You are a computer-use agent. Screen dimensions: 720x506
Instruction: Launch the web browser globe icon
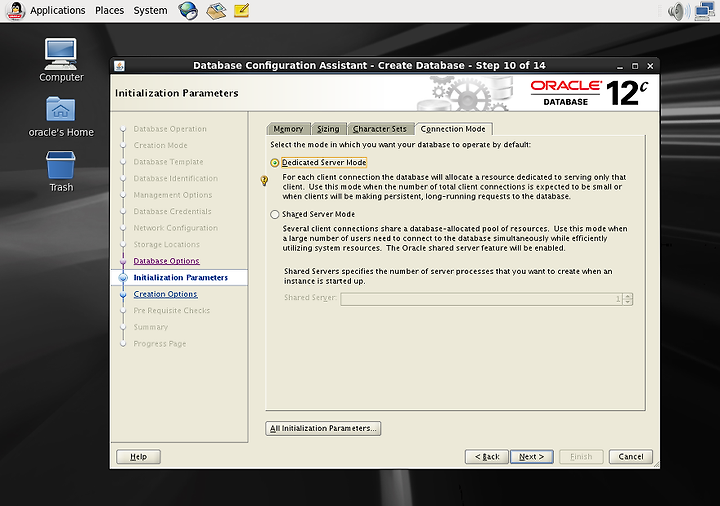click(188, 11)
